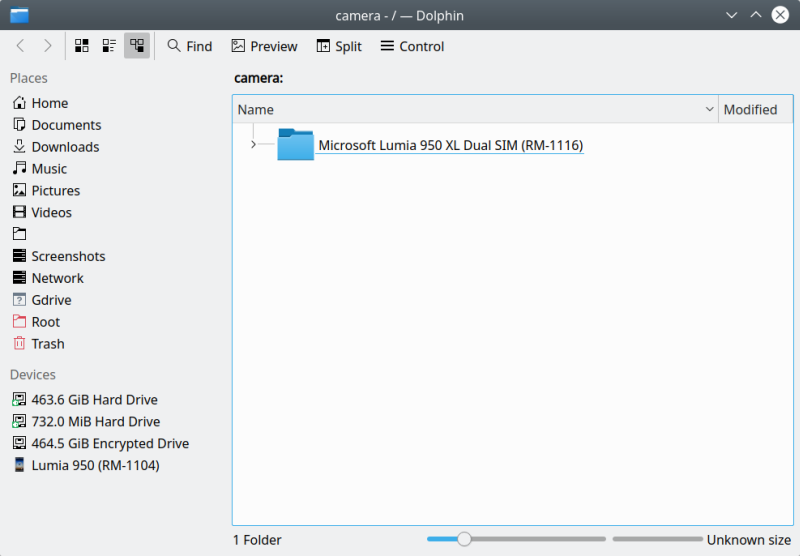Image resolution: width=800 pixels, height=556 pixels.
Task: Click the 1 Folder status text
Action: tap(257, 540)
